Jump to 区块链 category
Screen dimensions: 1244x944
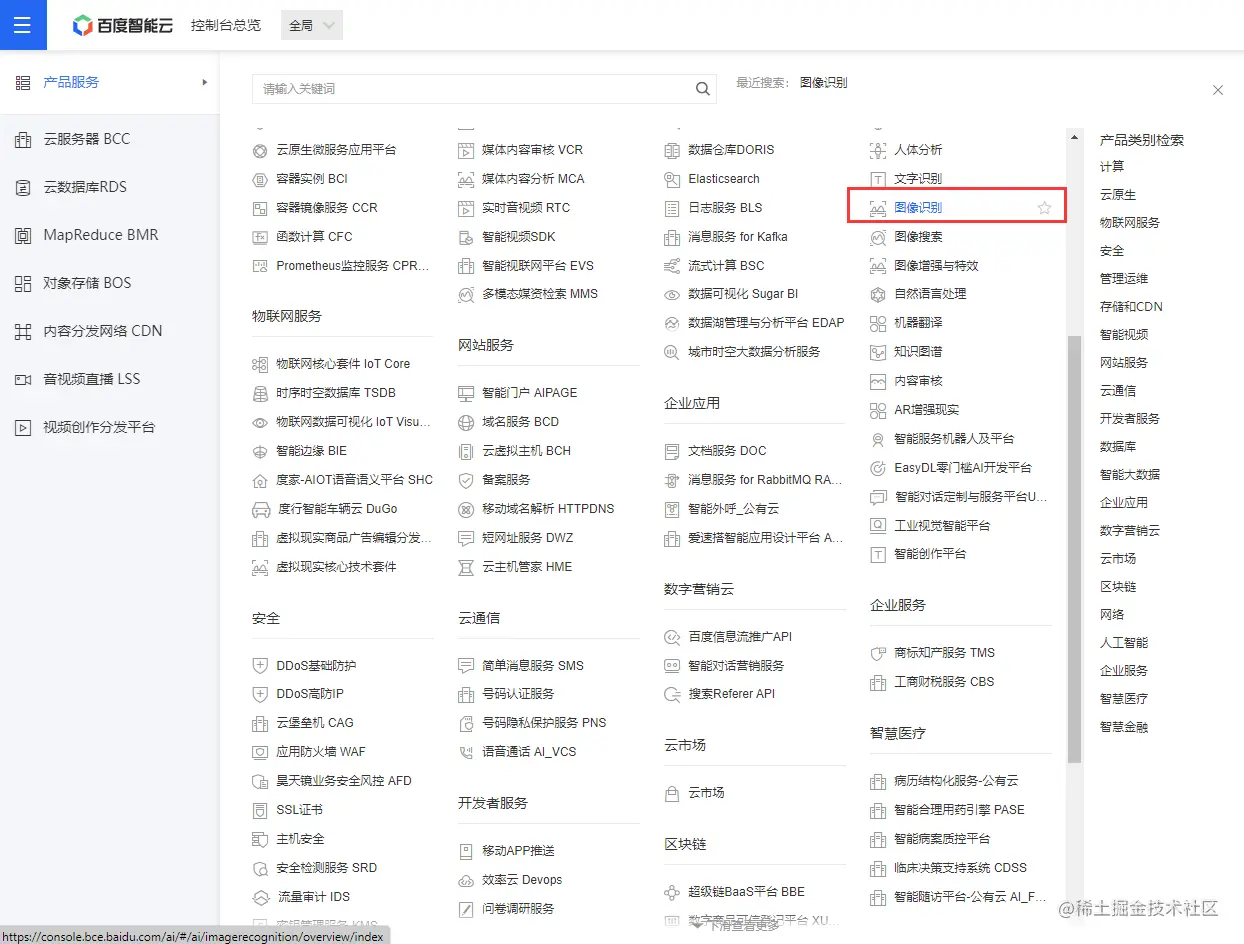coord(1118,587)
